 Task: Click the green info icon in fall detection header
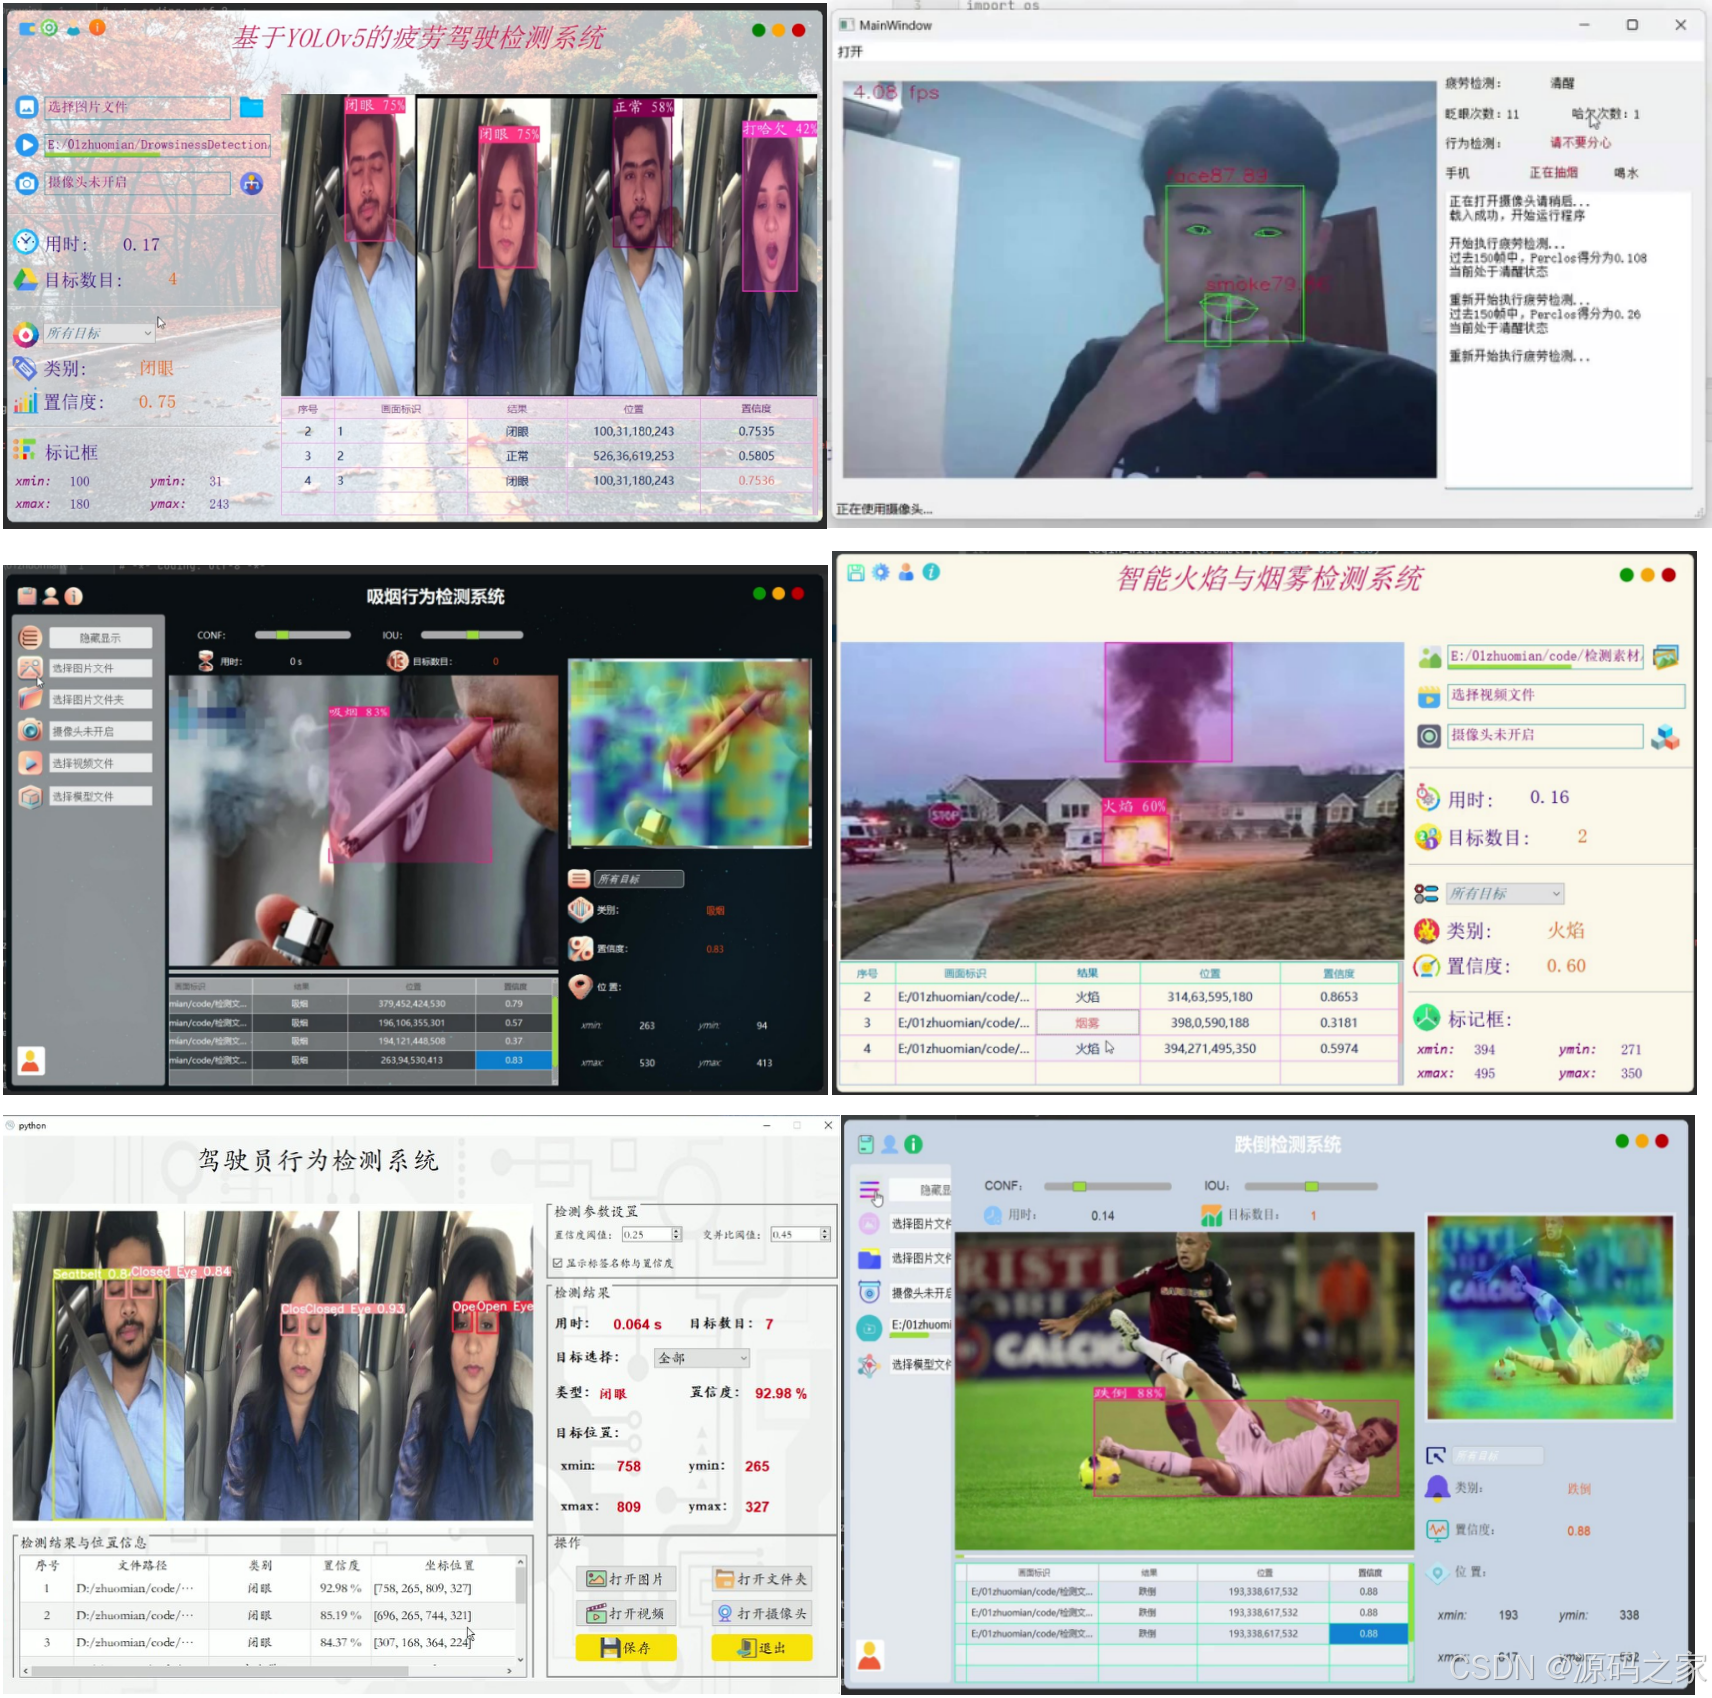tap(913, 1144)
